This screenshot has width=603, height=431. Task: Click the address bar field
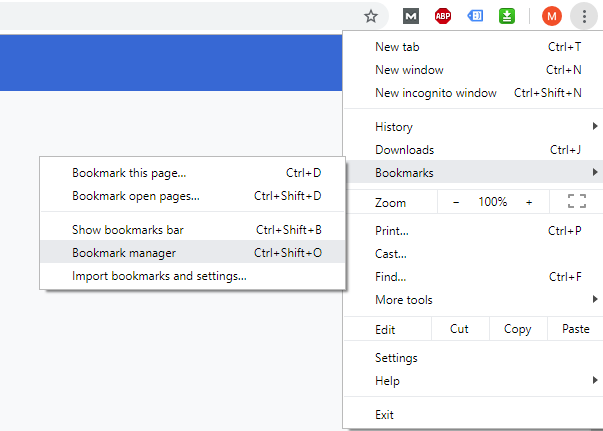point(193,16)
